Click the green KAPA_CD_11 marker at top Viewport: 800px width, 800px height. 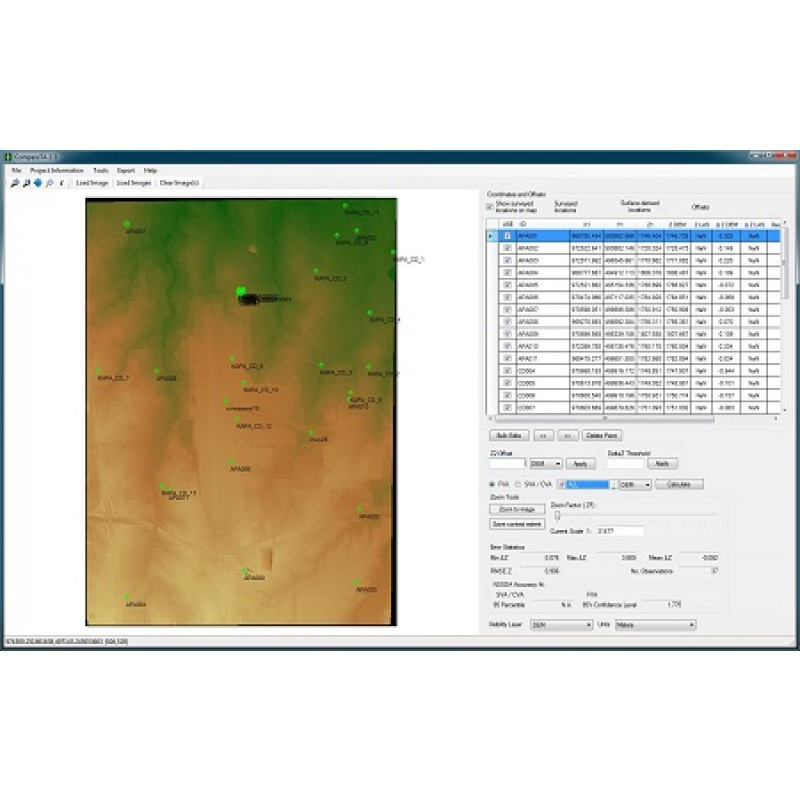click(345, 206)
